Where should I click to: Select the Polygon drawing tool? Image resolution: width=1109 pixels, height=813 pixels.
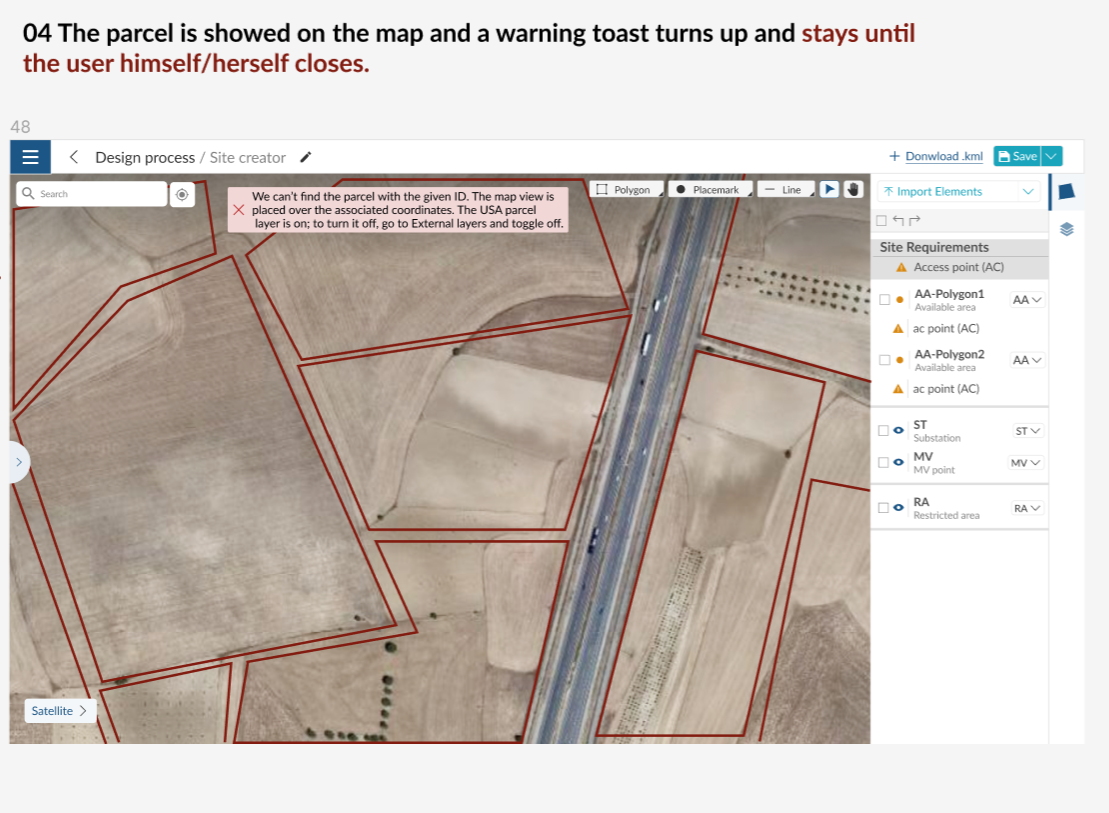[626, 190]
